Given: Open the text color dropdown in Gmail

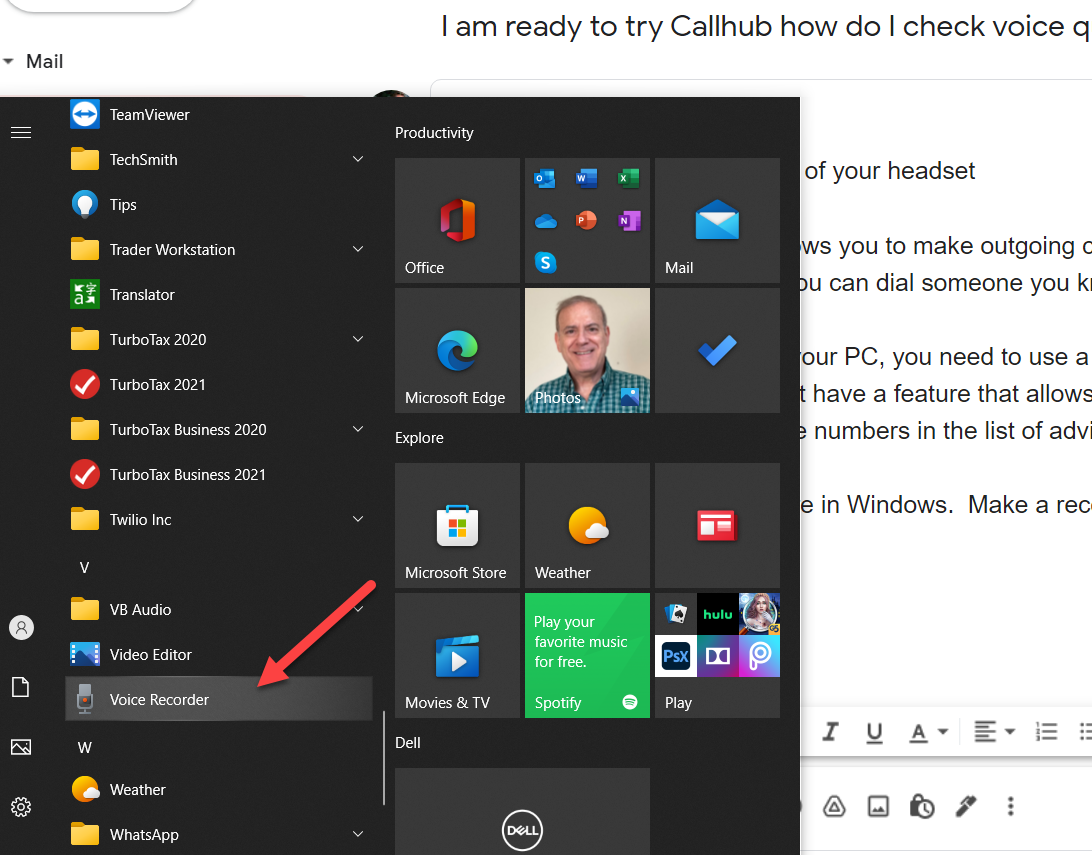Looking at the screenshot, I should (x=929, y=732).
